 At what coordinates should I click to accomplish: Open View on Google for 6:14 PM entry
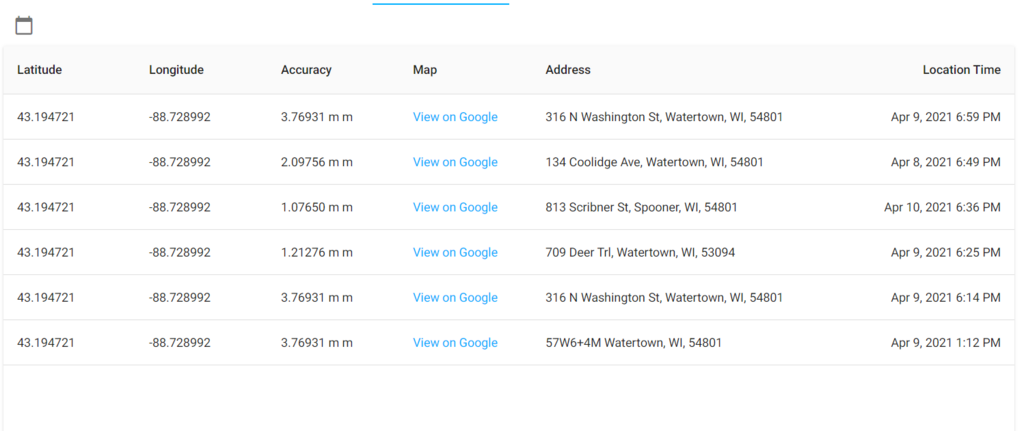tap(455, 297)
